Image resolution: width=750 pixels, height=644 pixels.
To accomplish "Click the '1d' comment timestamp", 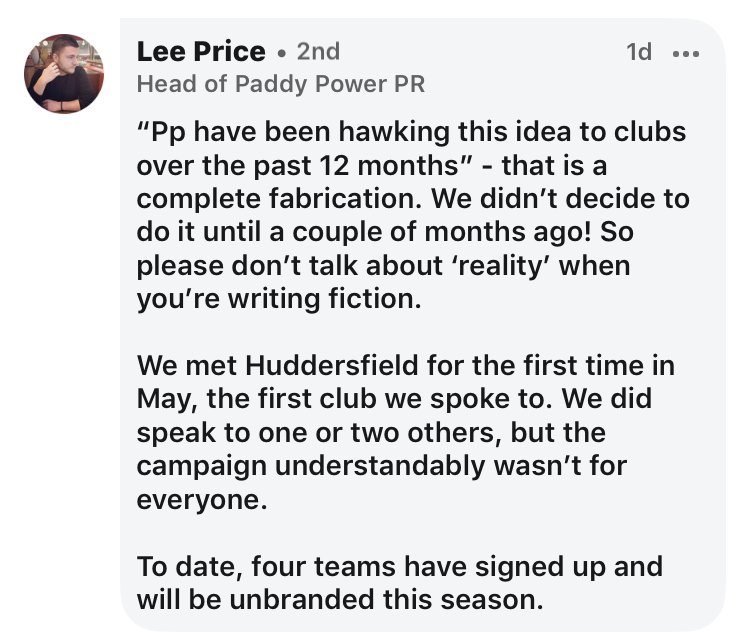I will (x=638, y=53).
